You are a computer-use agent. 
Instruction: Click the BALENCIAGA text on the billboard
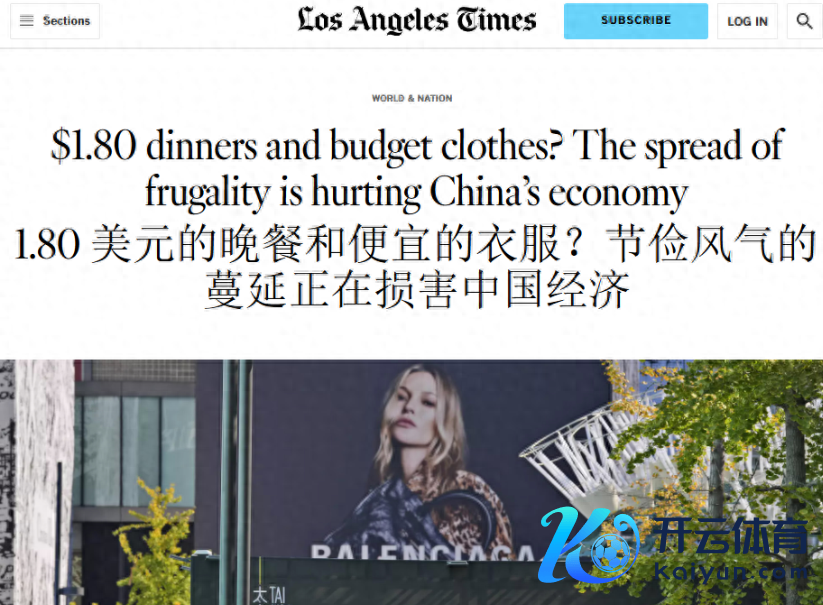423,552
